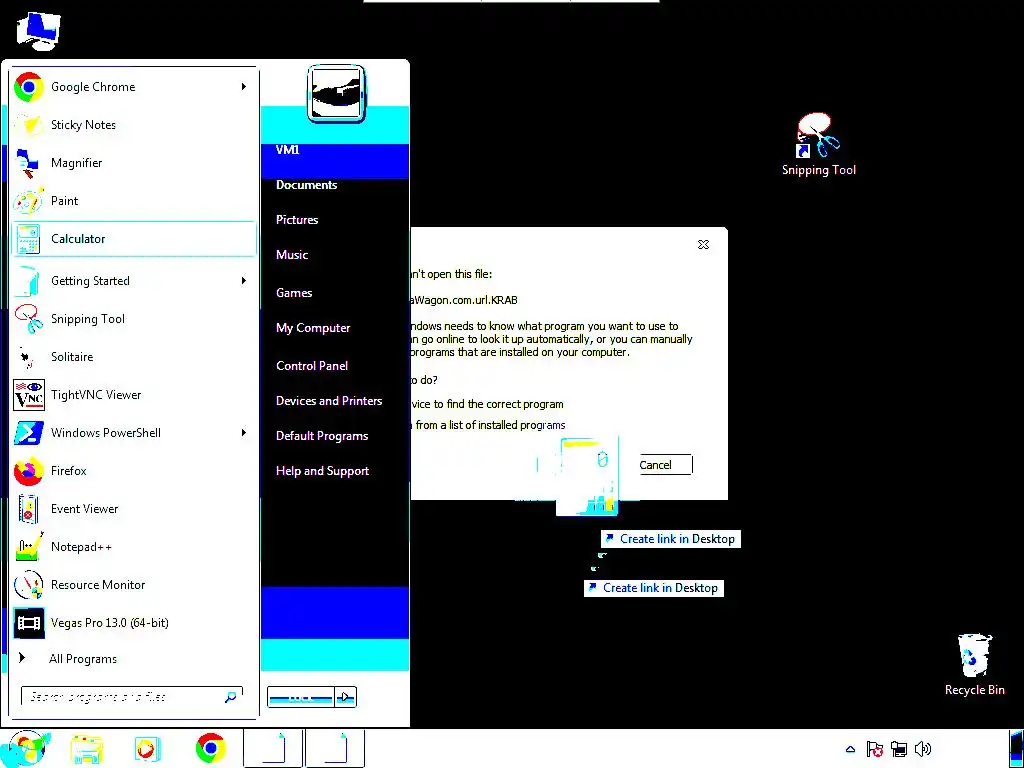
Task: Click the Shut down button
Action: pyautogui.click(x=301, y=697)
